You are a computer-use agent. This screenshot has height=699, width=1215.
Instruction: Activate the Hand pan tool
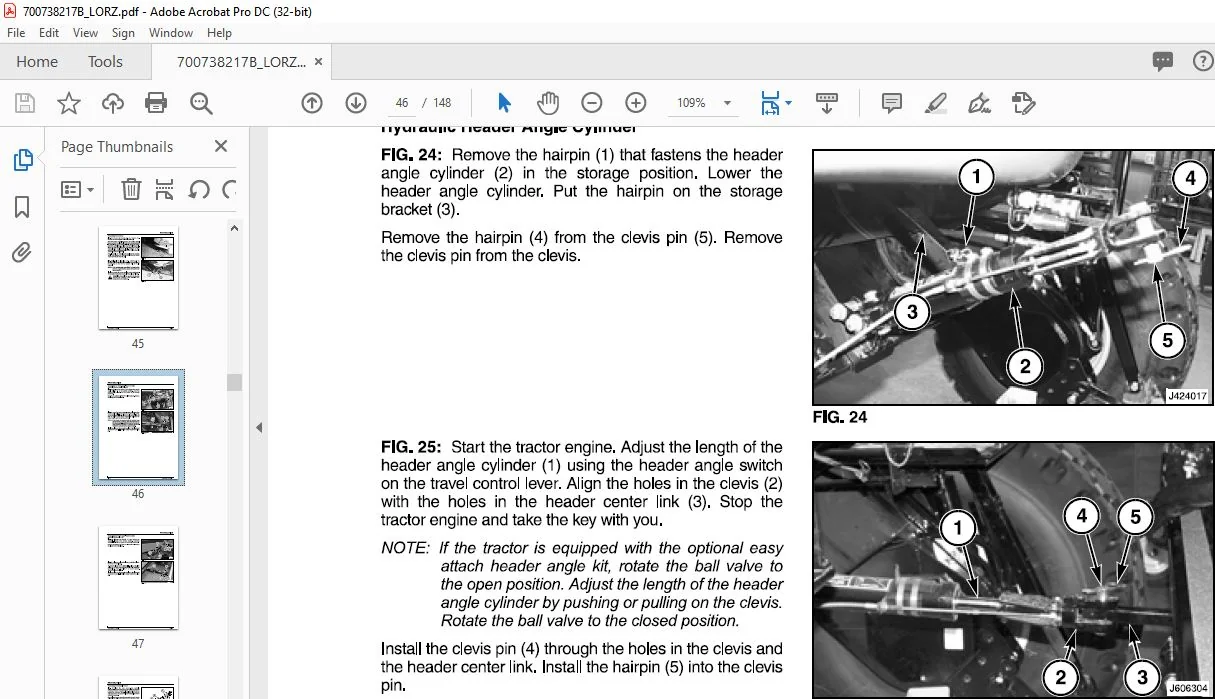[x=548, y=103]
